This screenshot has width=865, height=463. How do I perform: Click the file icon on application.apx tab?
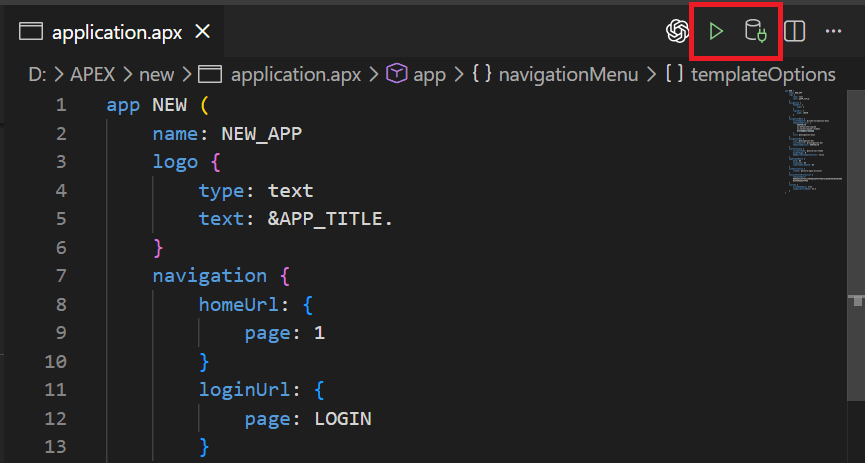click(31, 31)
